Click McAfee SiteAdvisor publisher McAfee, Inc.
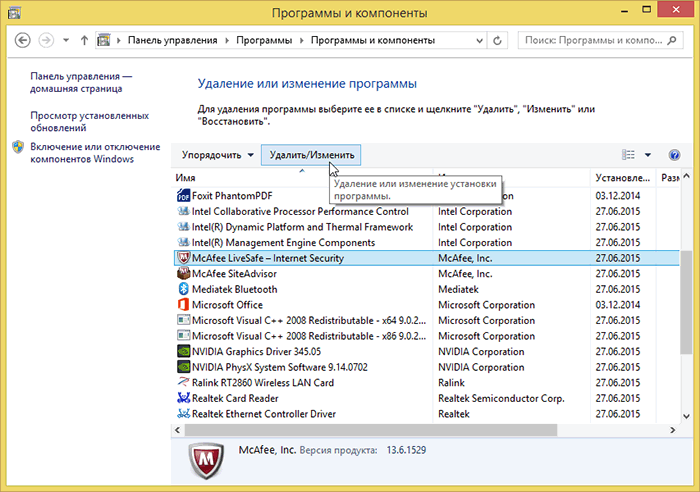 click(x=465, y=274)
